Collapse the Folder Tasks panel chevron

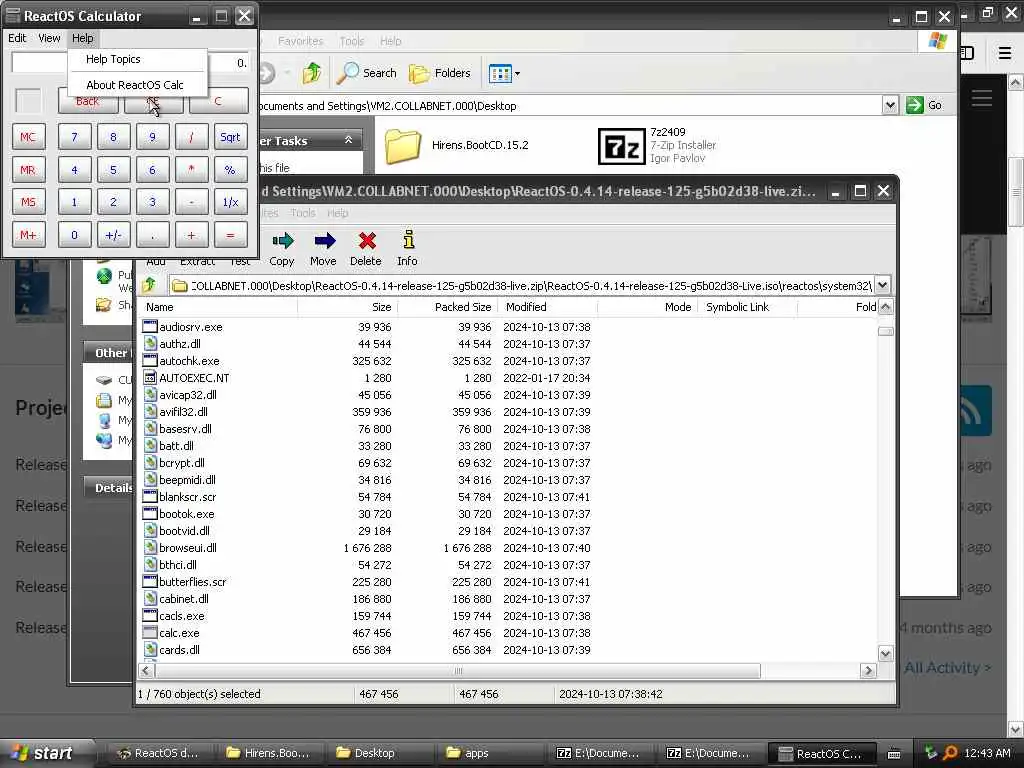tap(348, 140)
